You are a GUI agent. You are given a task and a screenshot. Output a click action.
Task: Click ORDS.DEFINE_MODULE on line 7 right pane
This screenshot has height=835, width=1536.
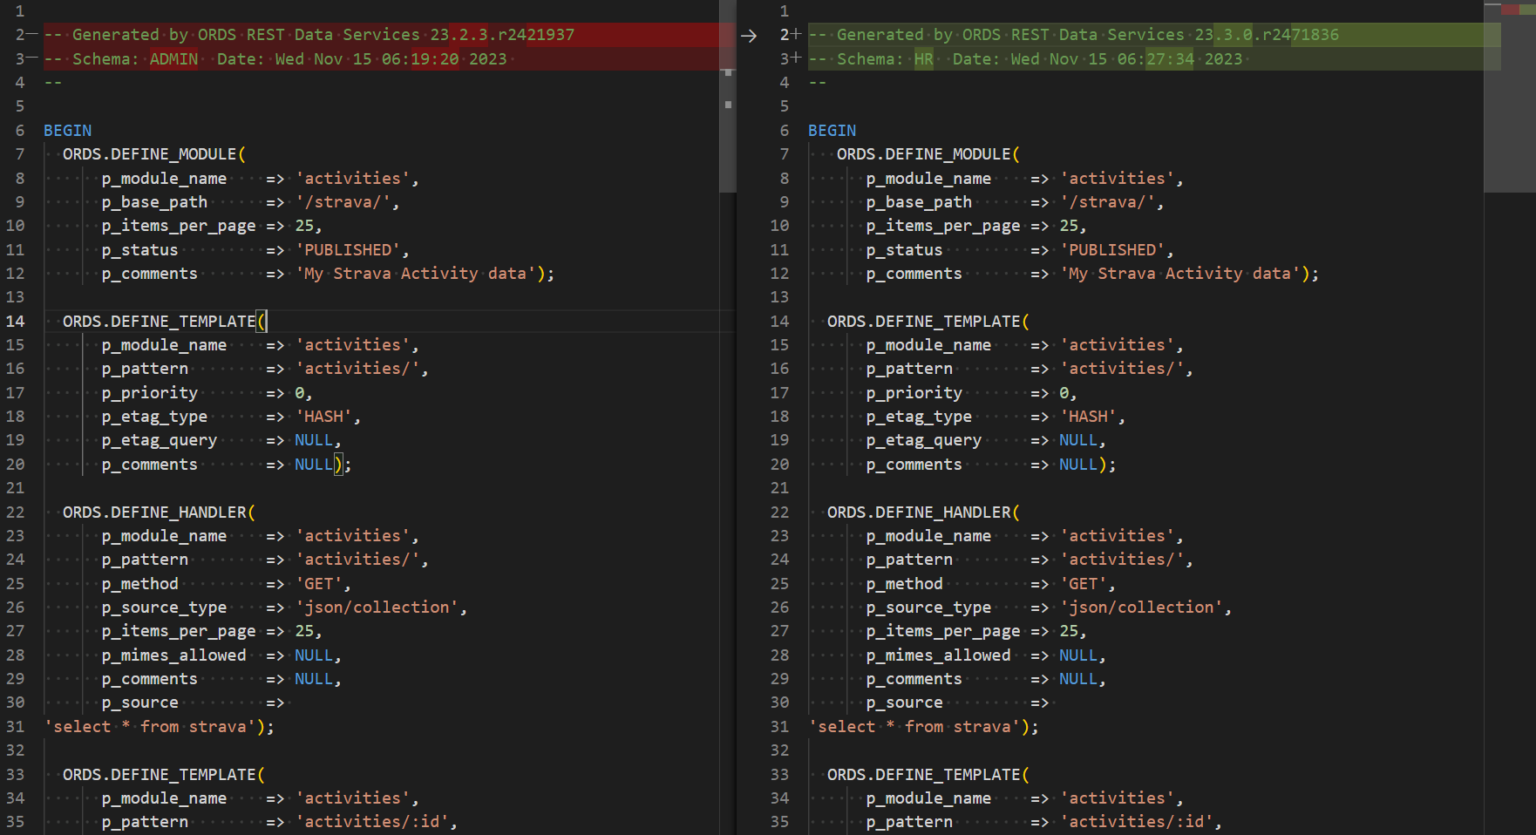(x=926, y=153)
